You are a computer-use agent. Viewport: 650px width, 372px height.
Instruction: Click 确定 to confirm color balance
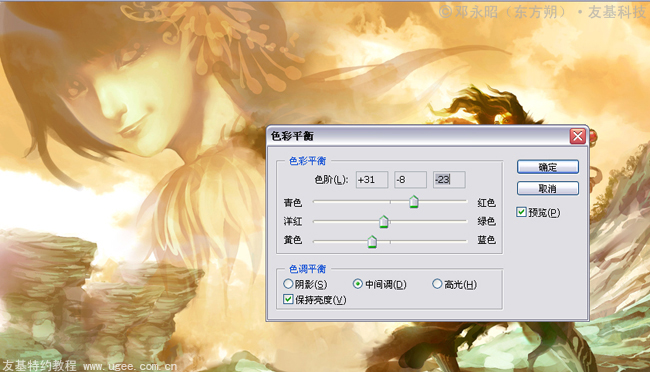[548, 167]
